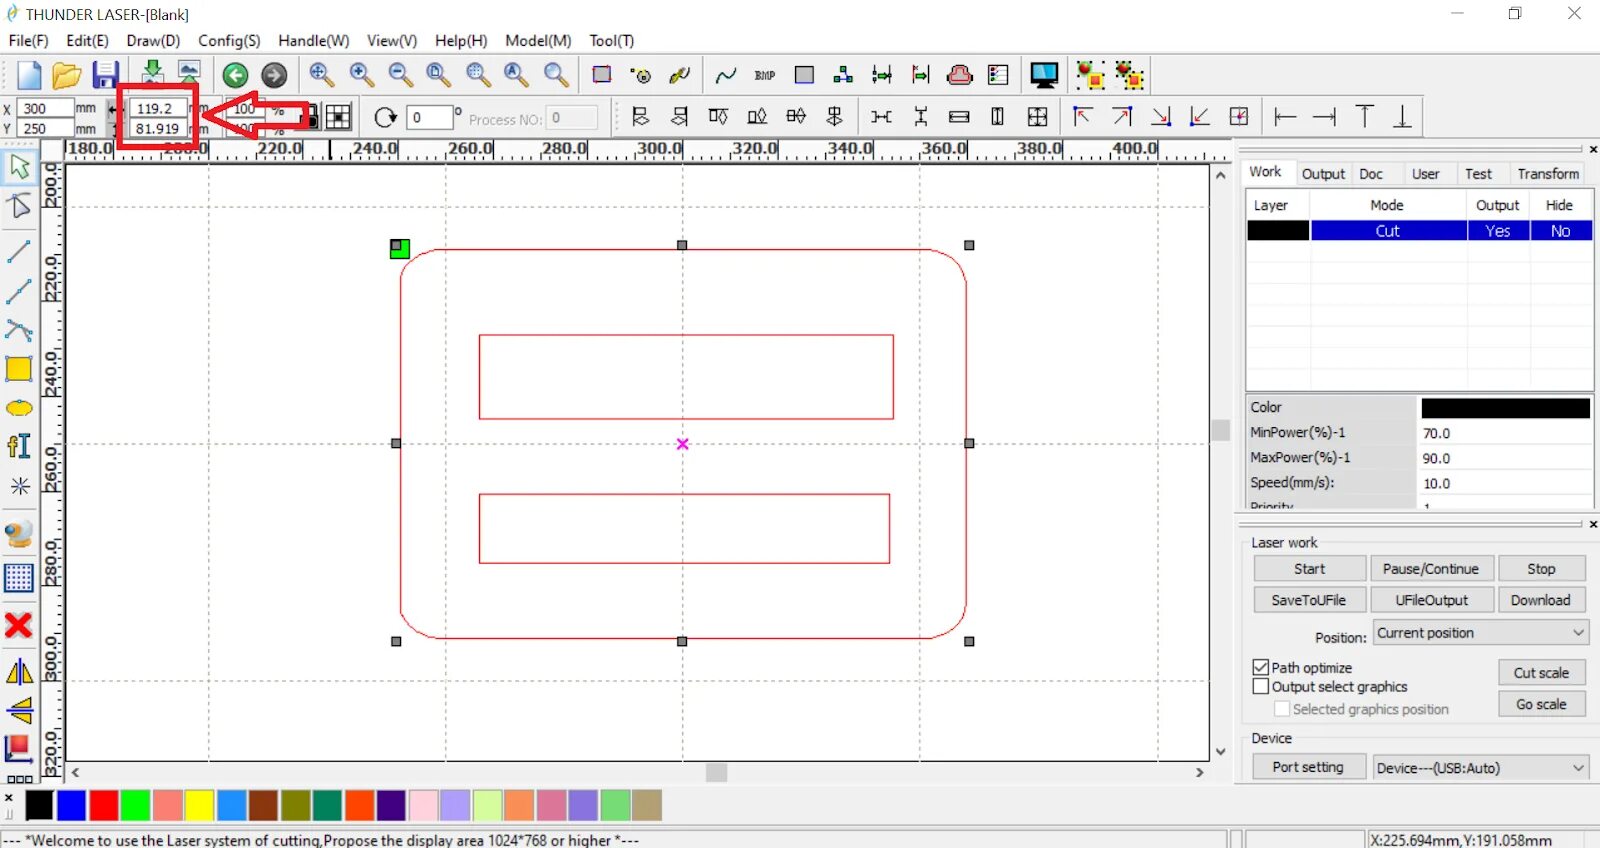
Task: Click the BMP bitmap tool icon
Action: click(x=765, y=75)
